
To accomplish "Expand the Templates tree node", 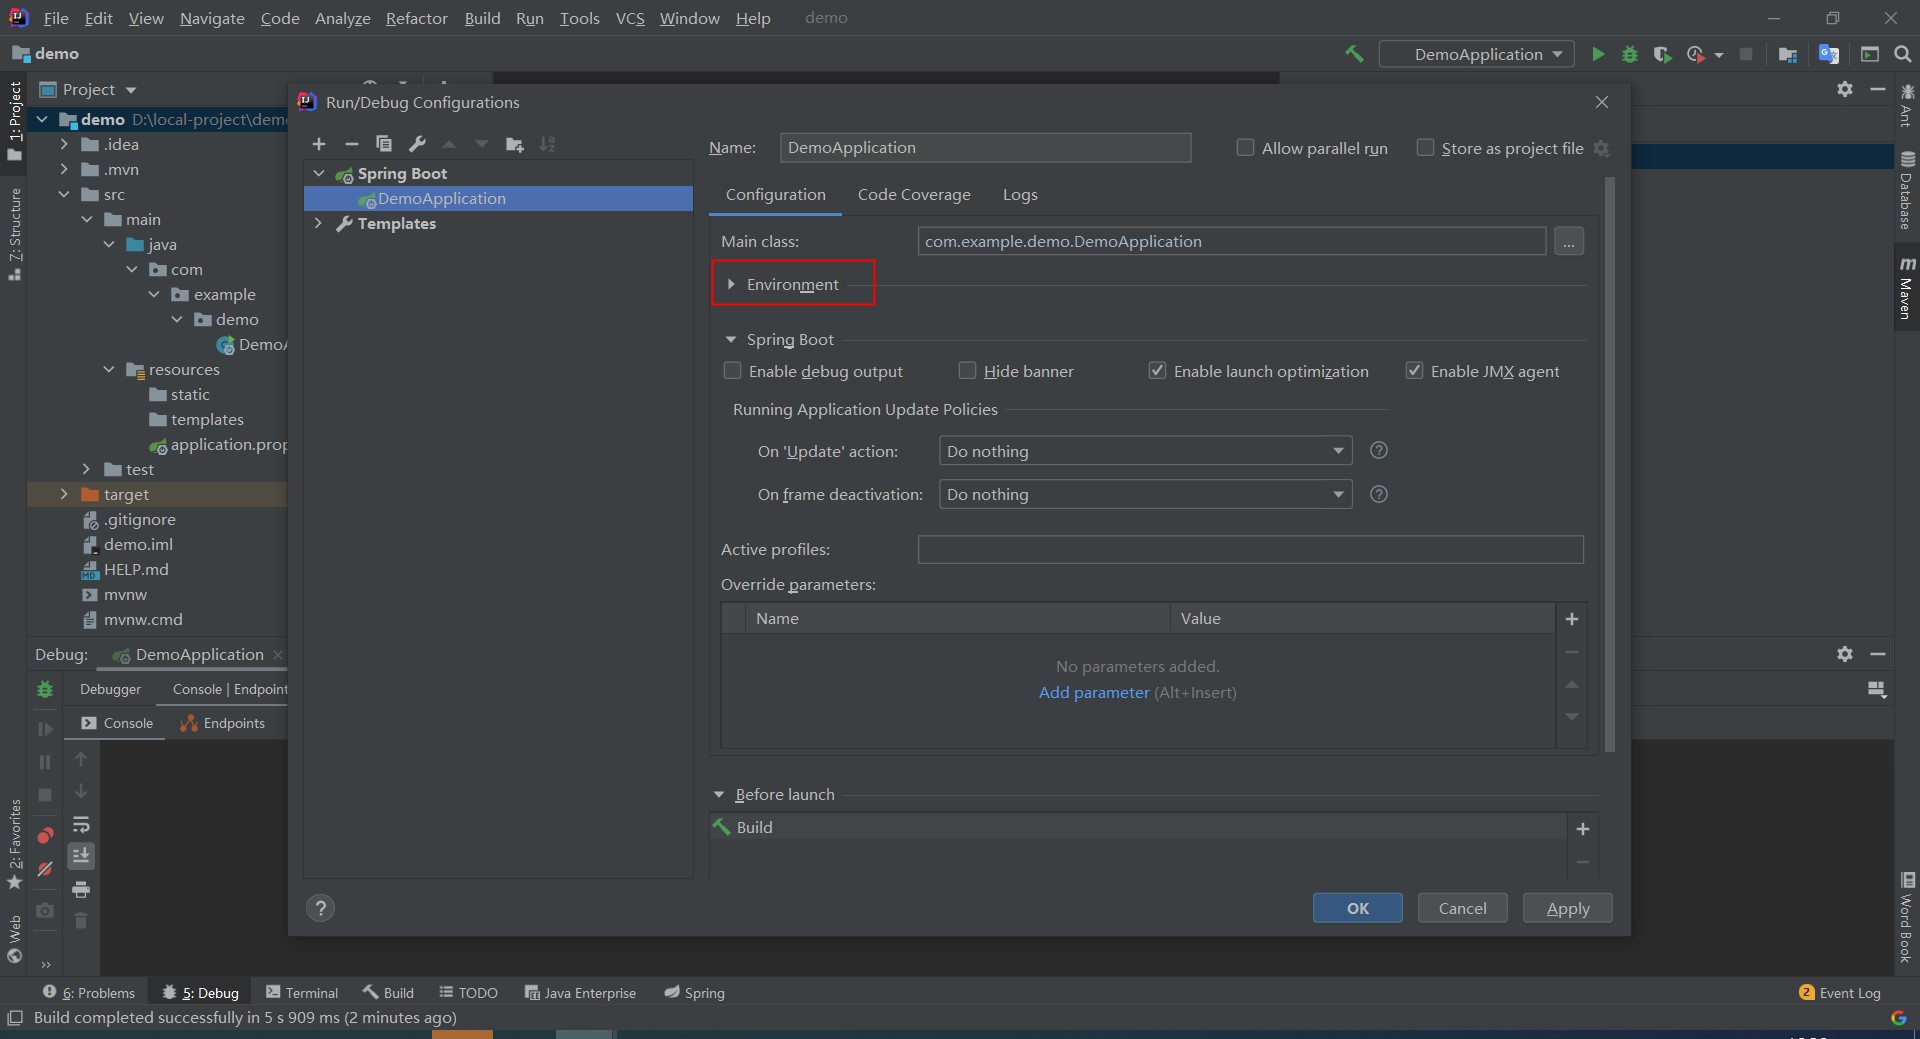I will point(318,223).
